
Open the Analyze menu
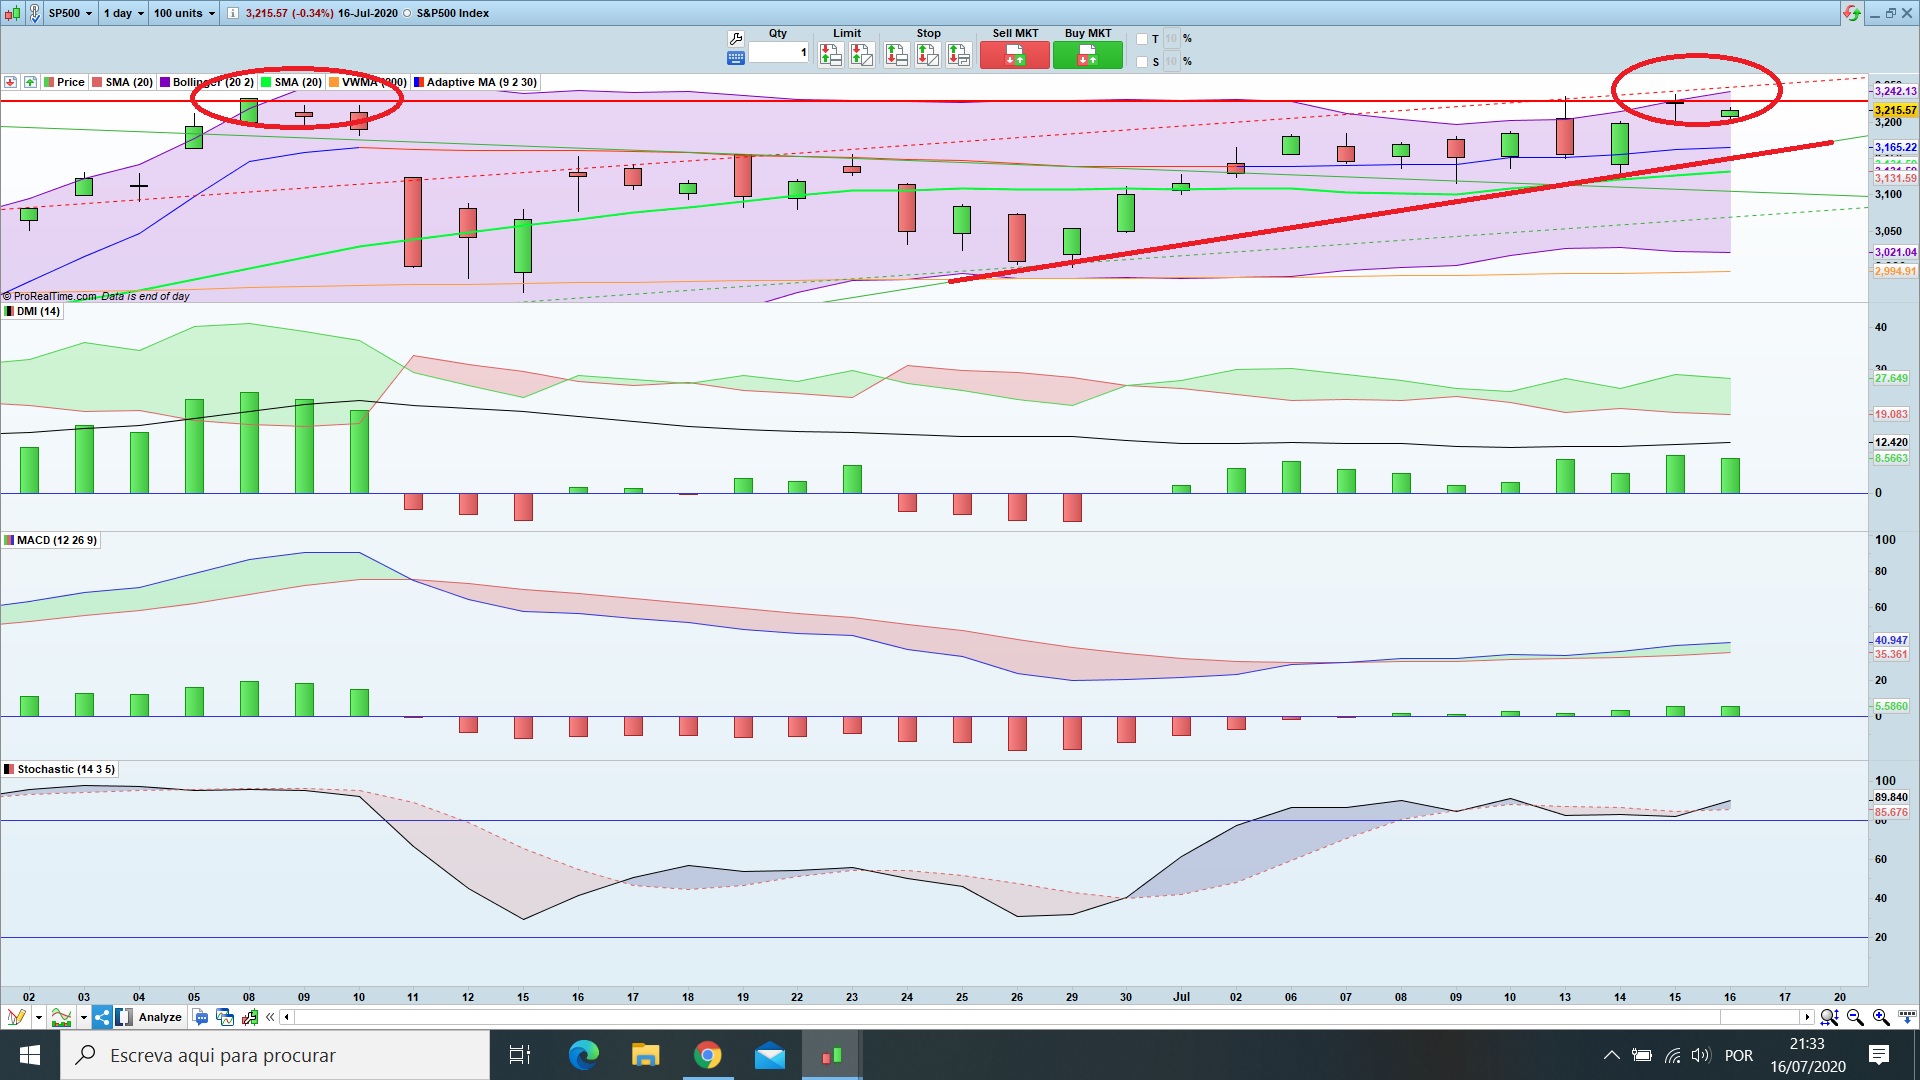(x=160, y=1017)
